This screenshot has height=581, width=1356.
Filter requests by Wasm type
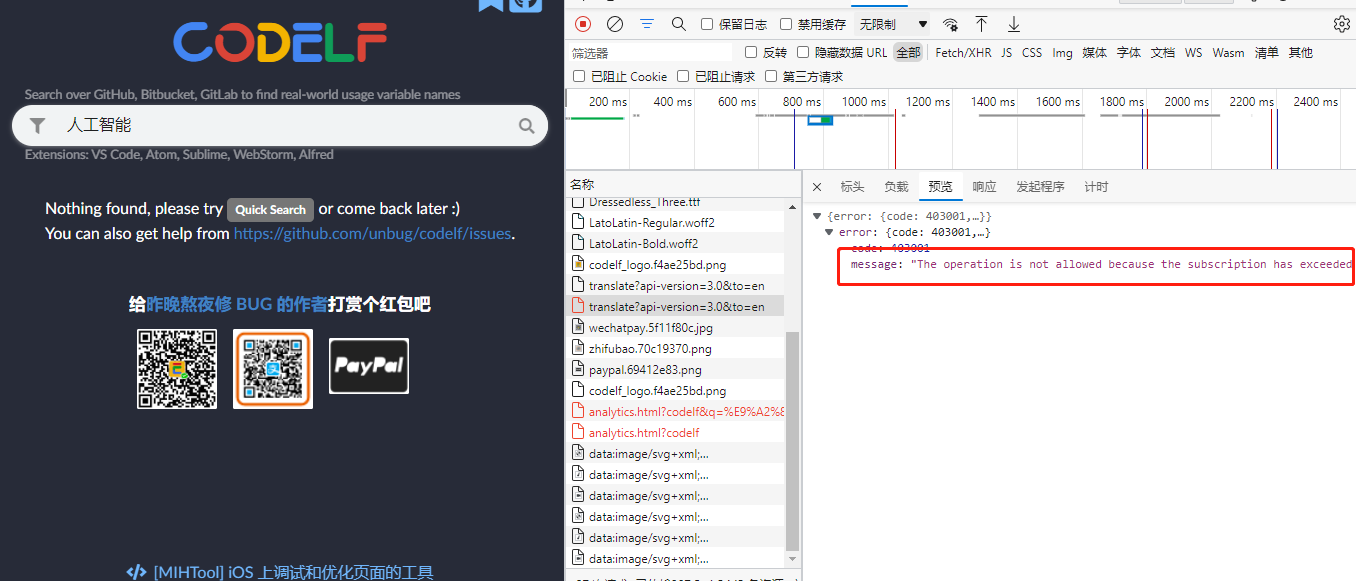(1228, 53)
